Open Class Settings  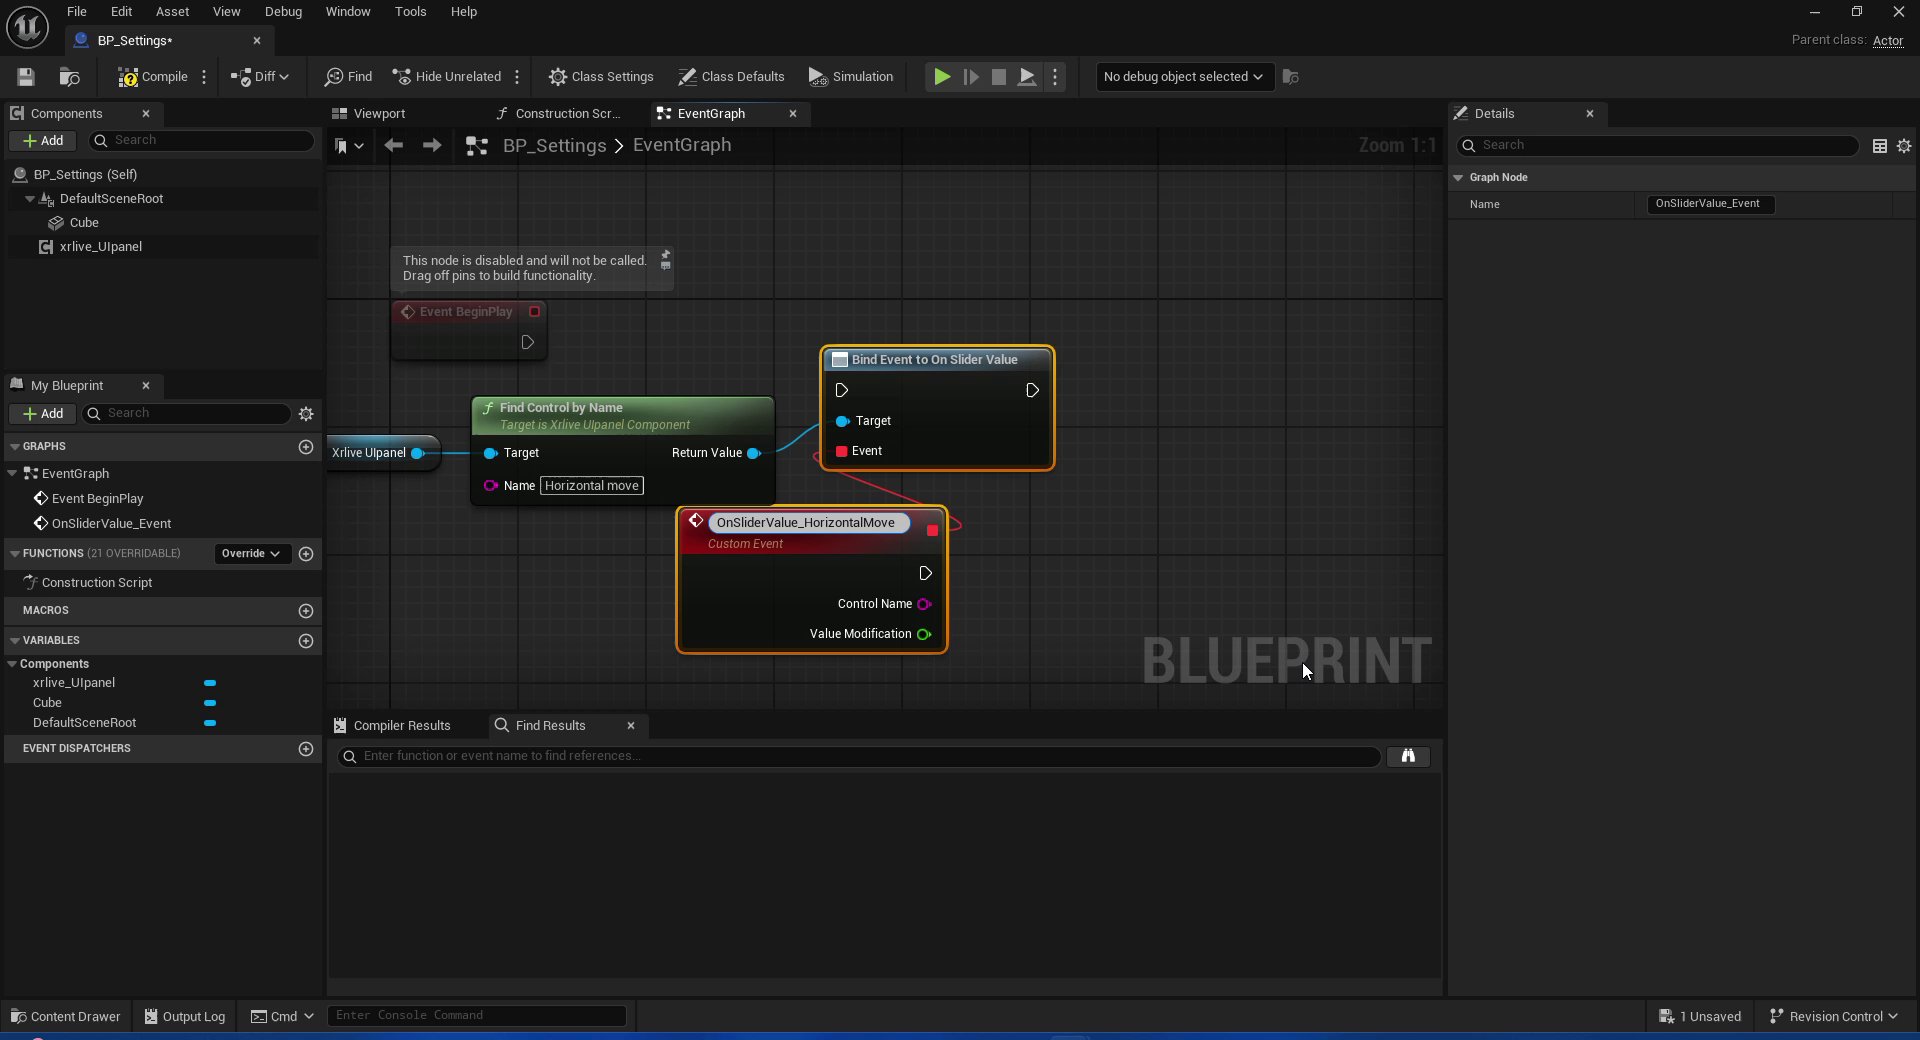coord(601,77)
